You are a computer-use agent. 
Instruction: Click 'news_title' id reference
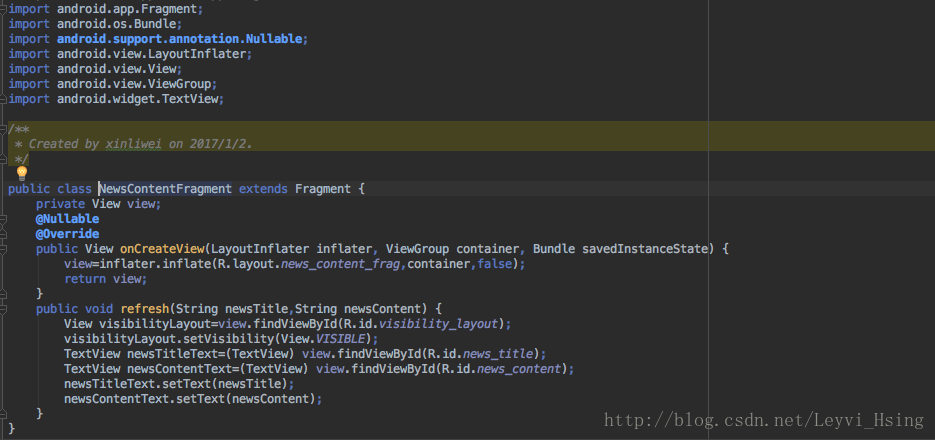coord(497,354)
